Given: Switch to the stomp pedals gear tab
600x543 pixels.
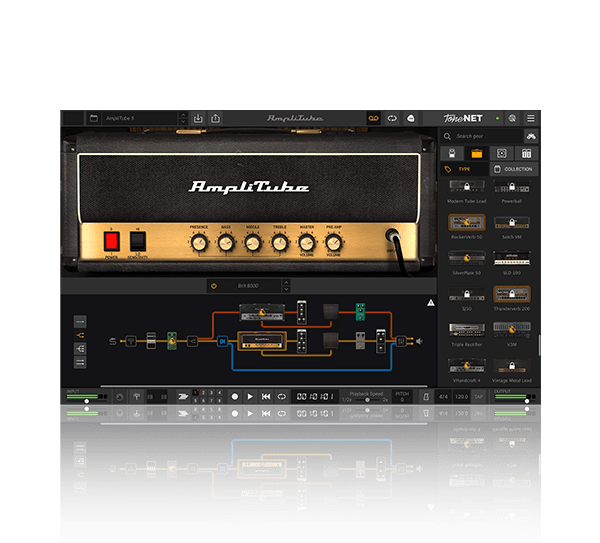Looking at the screenshot, I should [452, 153].
